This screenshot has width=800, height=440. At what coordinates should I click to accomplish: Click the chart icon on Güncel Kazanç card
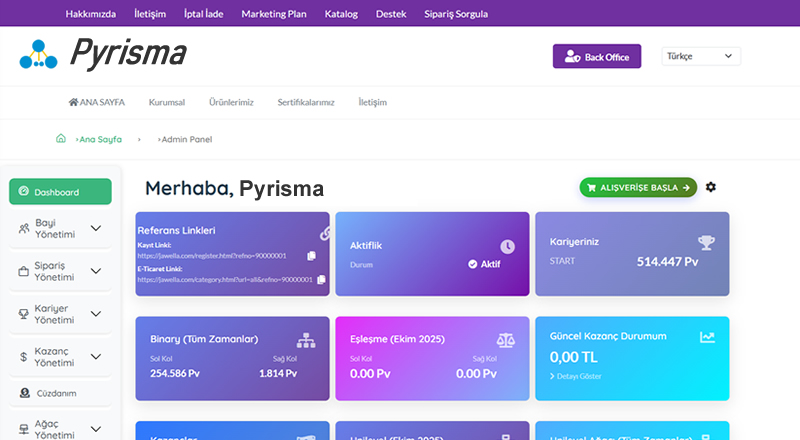coord(707,338)
